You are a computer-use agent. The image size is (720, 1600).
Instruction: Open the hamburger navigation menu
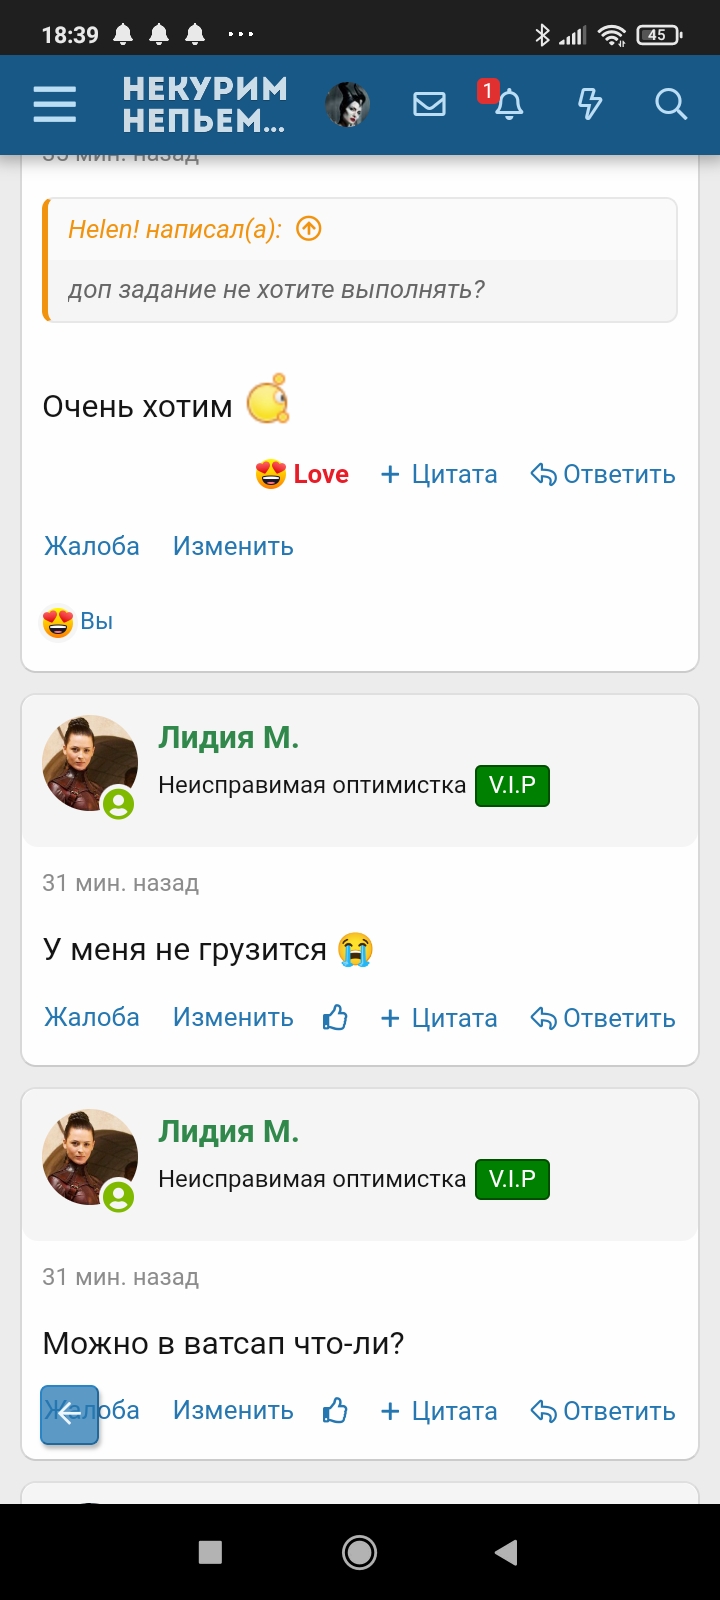[54, 104]
